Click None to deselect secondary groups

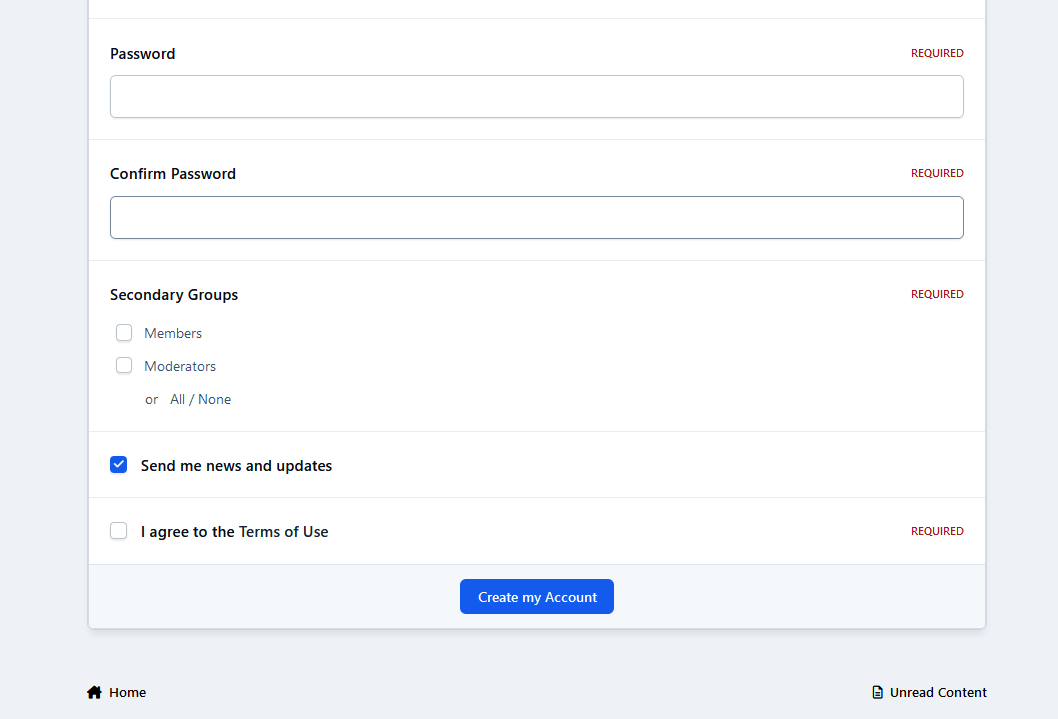[x=215, y=399]
